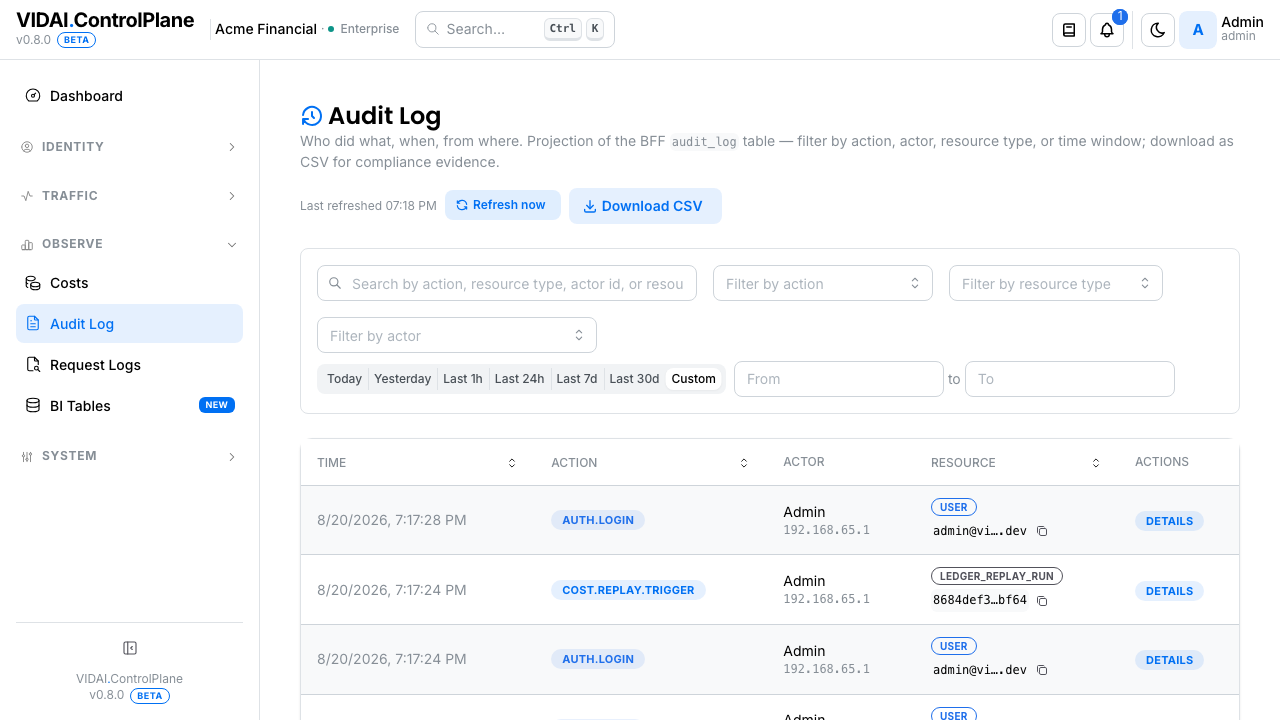This screenshot has height=720, width=1280.
Task: Collapse sidebar with the panel icon
Action: (x=129, y=648)
